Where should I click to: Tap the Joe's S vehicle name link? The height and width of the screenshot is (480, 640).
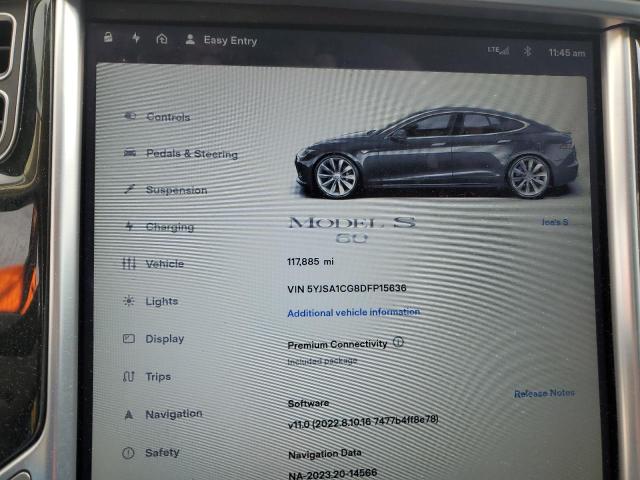[x=555, y=222]
